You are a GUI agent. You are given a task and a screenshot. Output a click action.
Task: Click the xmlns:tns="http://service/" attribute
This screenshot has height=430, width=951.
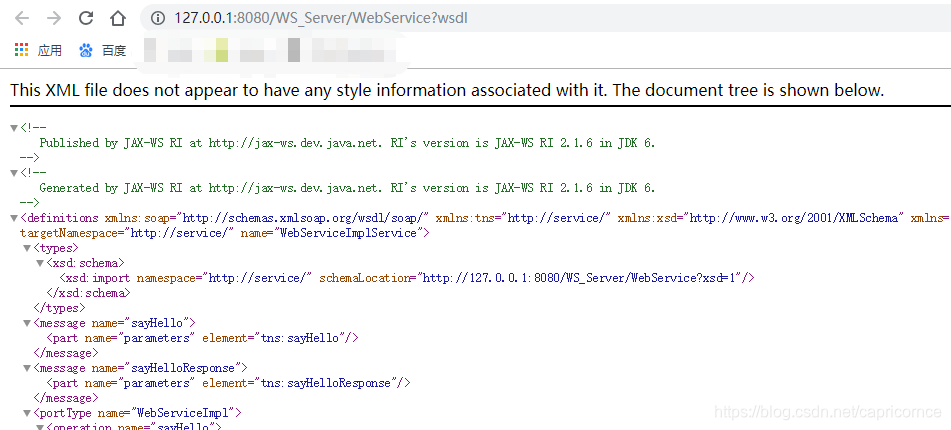(x=523, y=218)
